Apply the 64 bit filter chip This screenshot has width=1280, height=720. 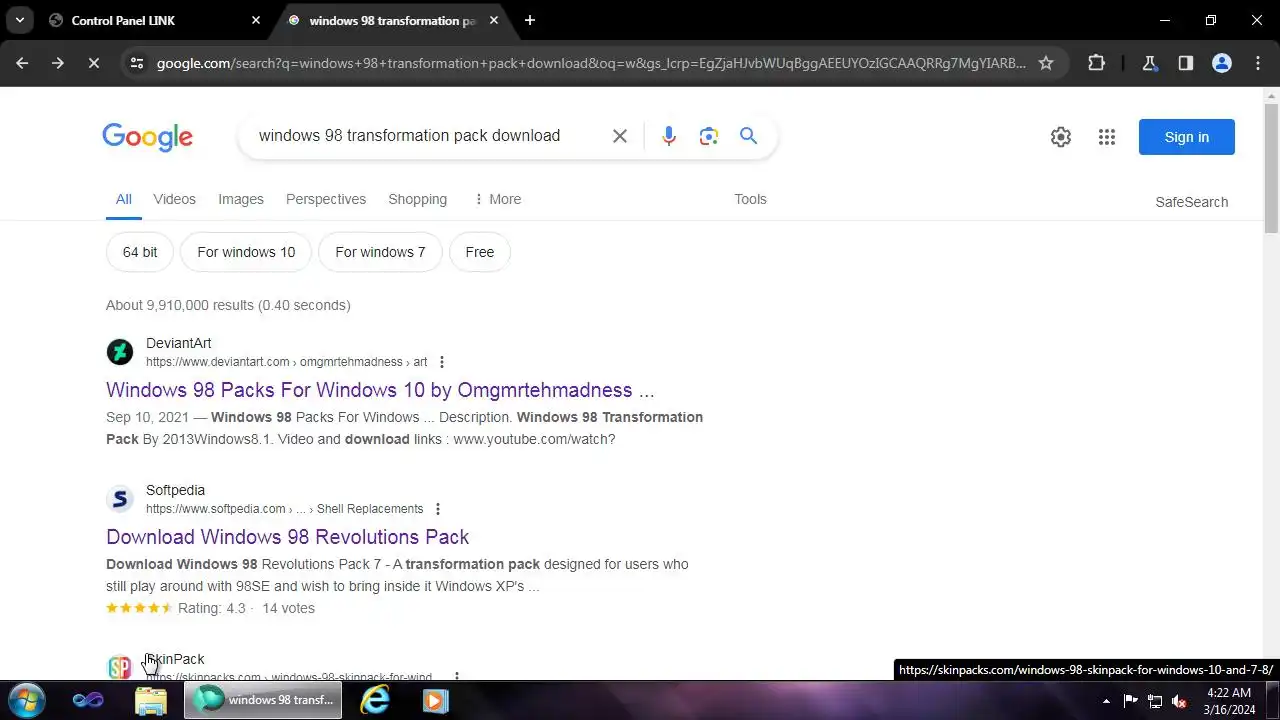coord(140,252)
